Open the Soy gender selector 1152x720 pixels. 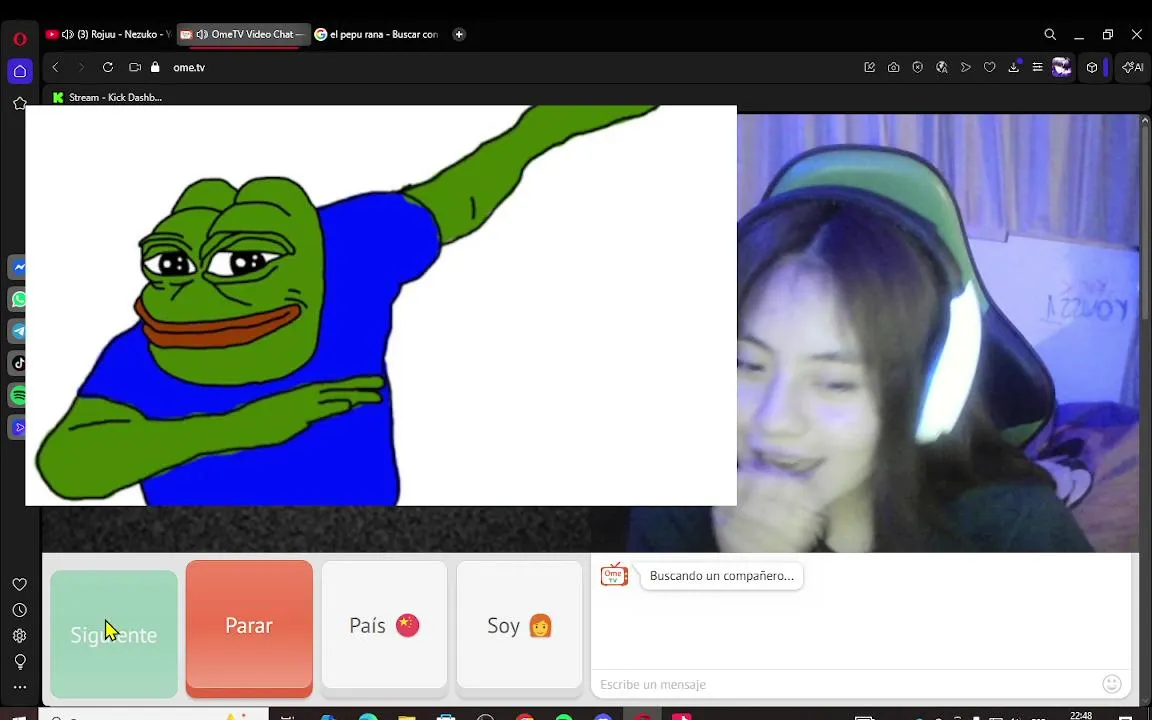pyautogui.click(x=519, y=625)
